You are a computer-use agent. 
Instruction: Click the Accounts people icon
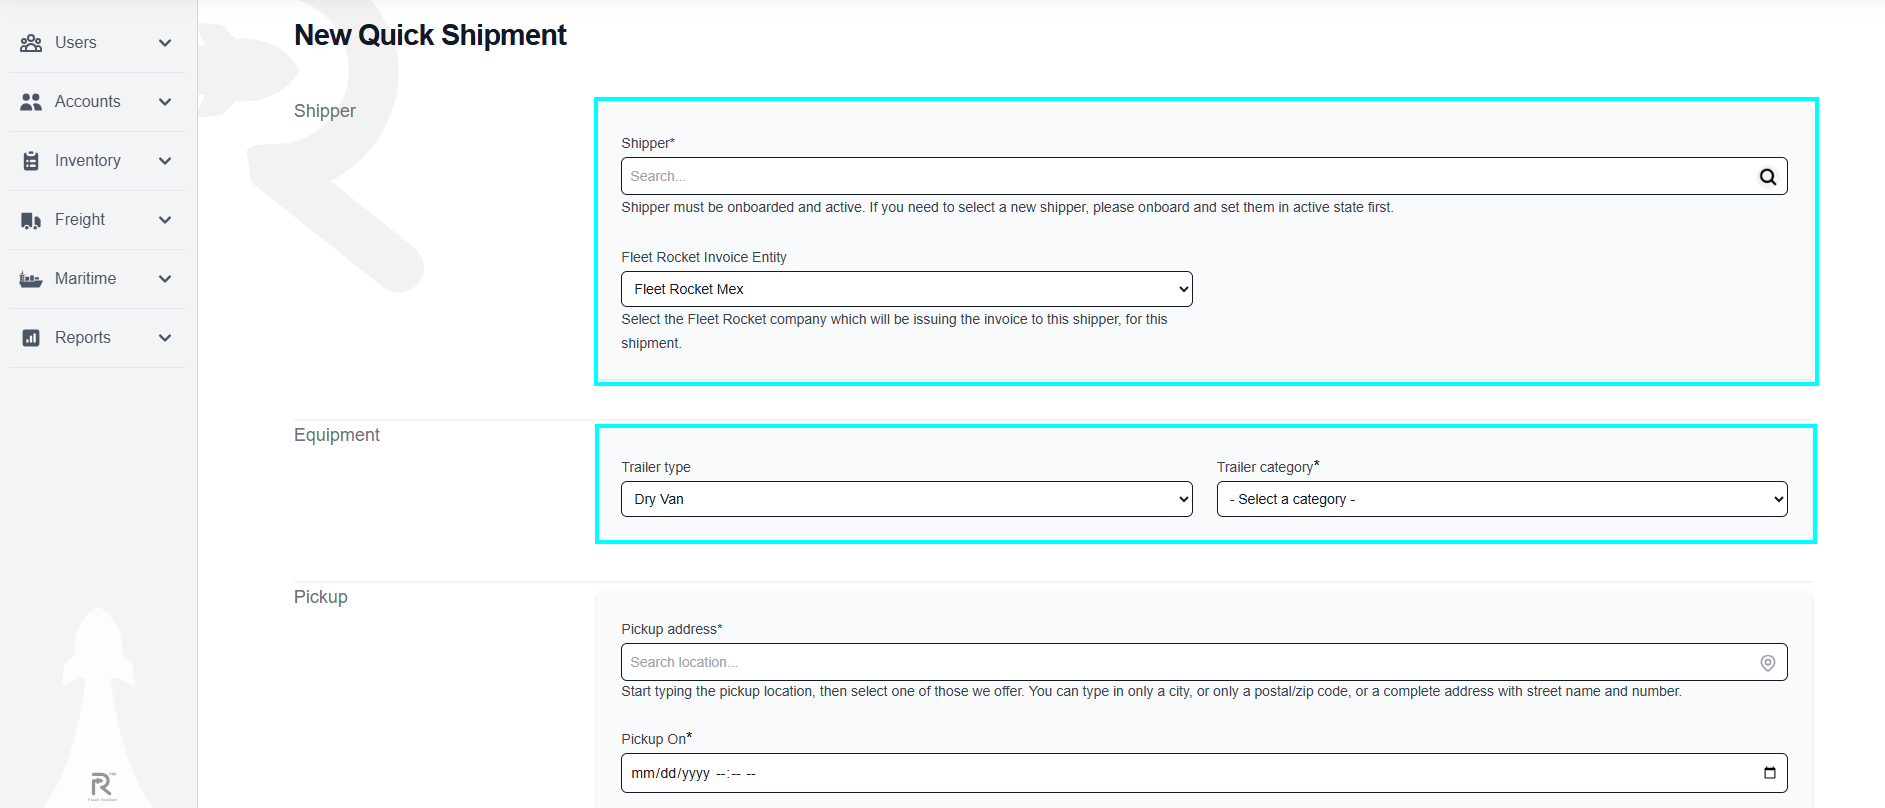click(31, 102)
